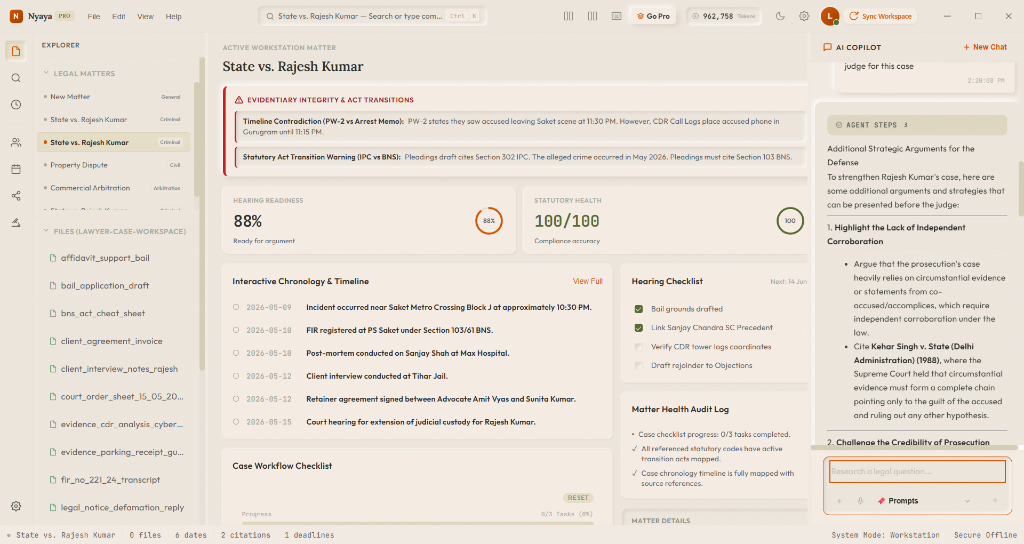Click the AI Copilot chat bubble icon

(827, 47)
